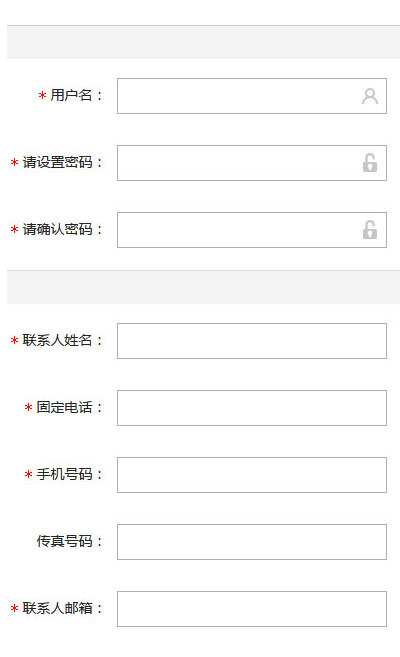Select the 联系人邮箱 email field

point(252,609)
